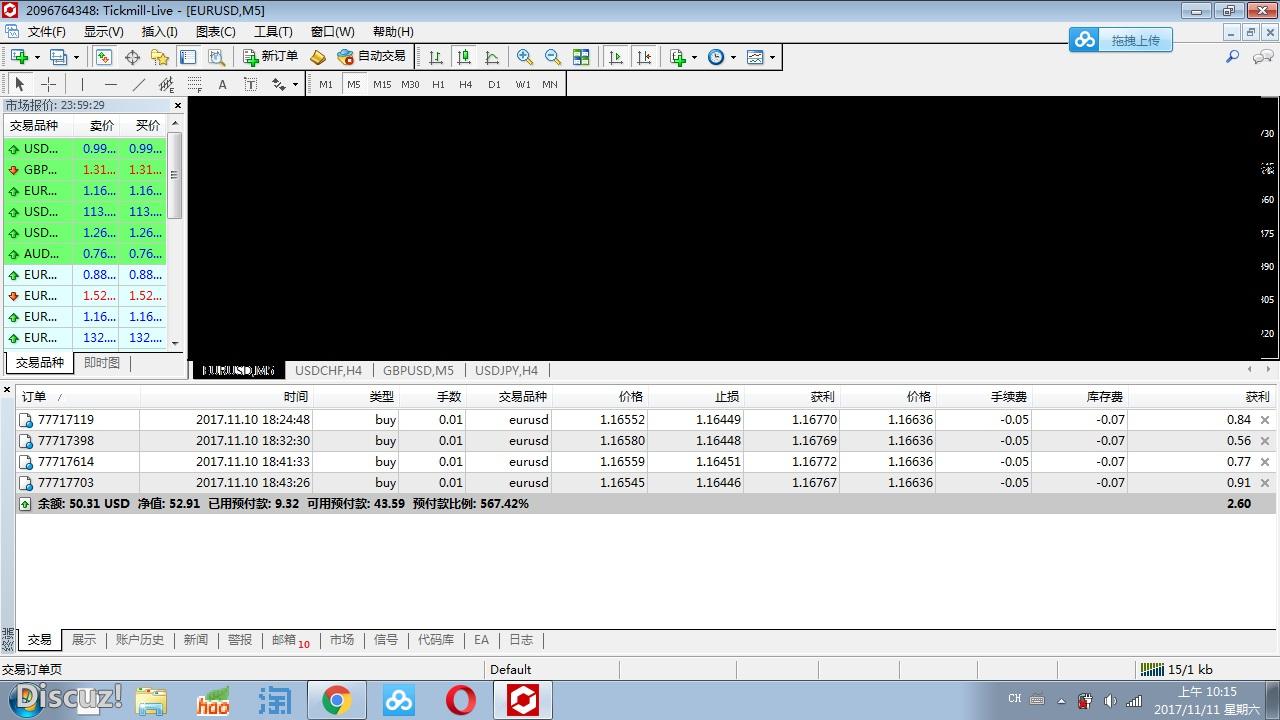This screenshot has width=1280, height=720.
Task: Open the MetaEditor yellow book icon
Action: tap(318, 57)
